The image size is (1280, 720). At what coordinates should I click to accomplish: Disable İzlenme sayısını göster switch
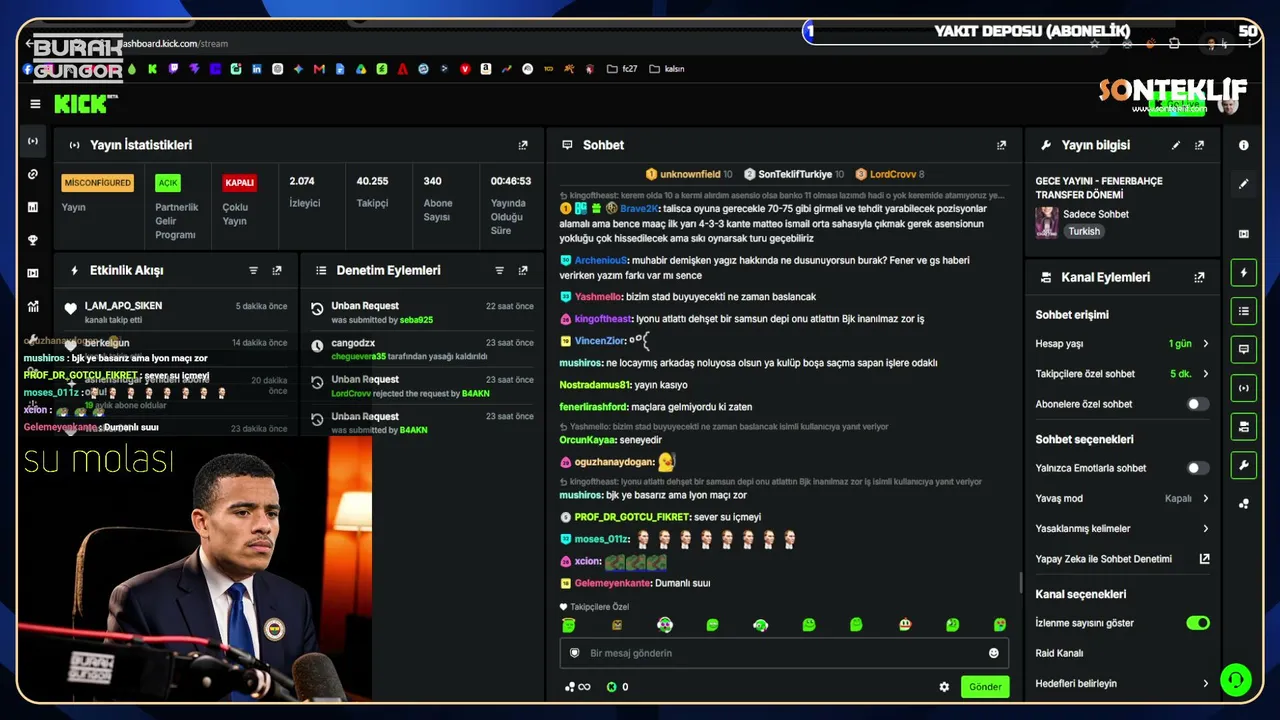tap(1197, 623)
